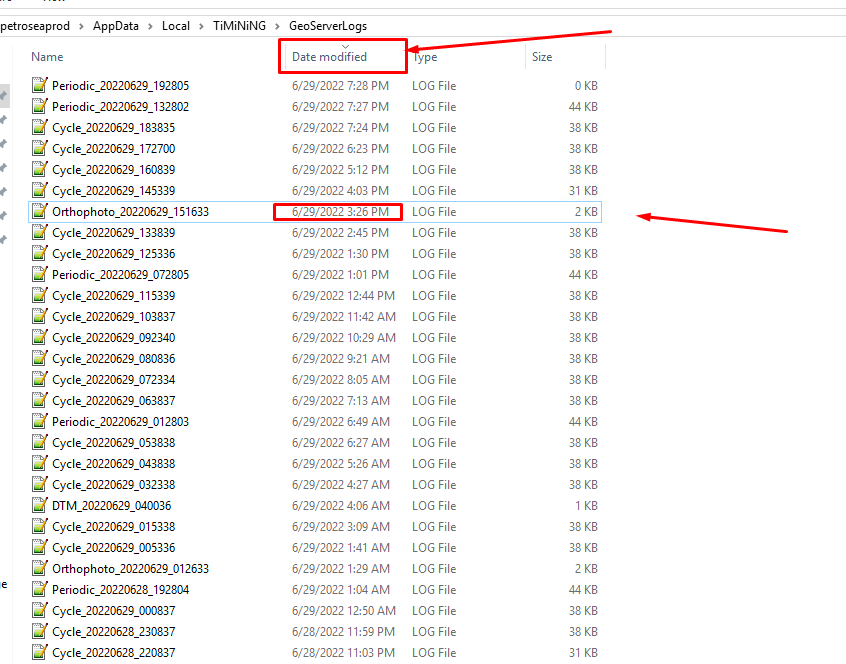This screenshot has width=846, height=664.
Task: Go to the AppData breadcrumb folder
Action: pos(115,26)
